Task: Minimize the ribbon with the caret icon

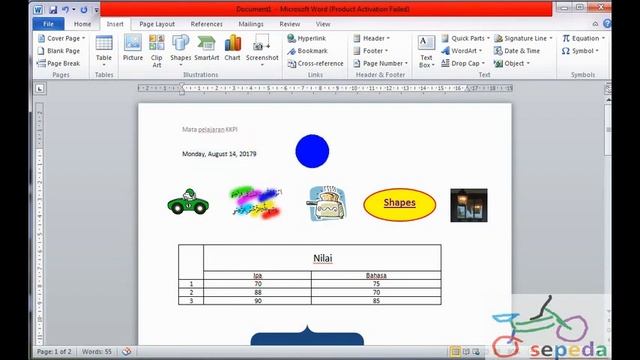Action: pos(596,24)
